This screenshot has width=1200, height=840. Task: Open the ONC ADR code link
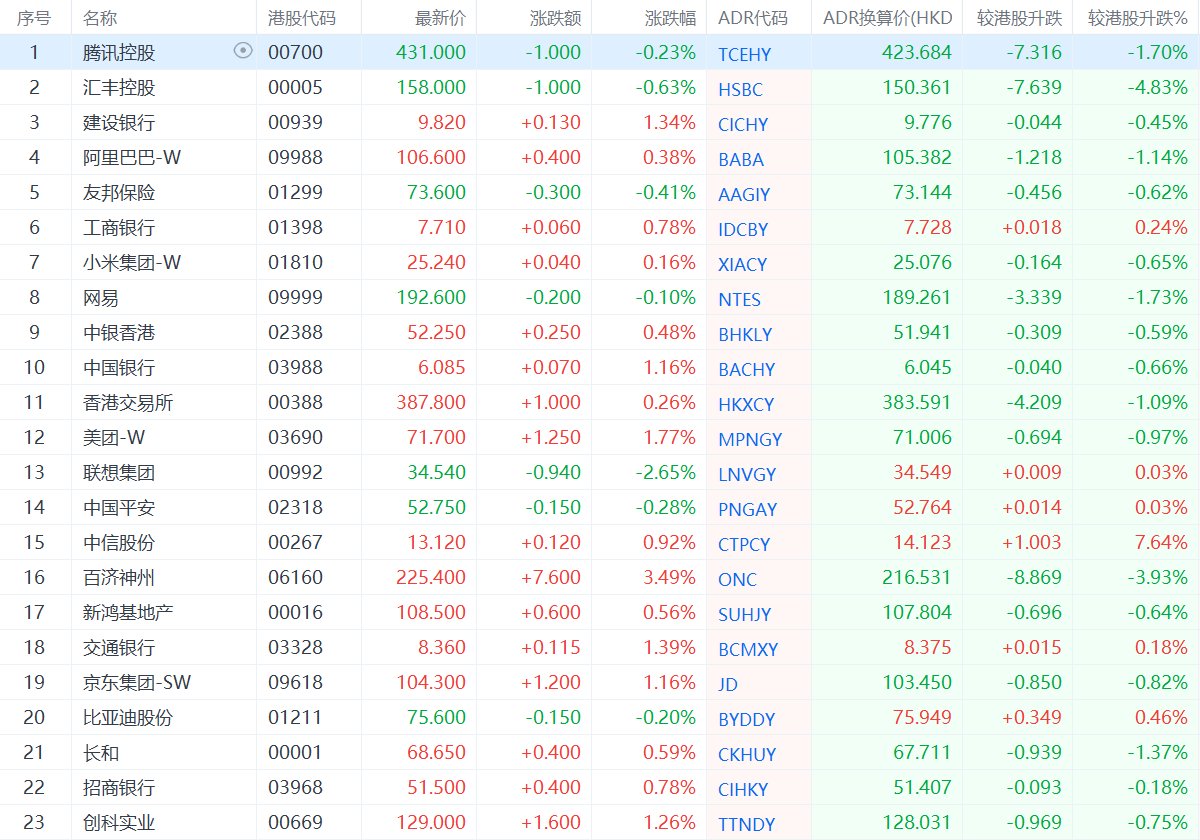pos(737,579)
